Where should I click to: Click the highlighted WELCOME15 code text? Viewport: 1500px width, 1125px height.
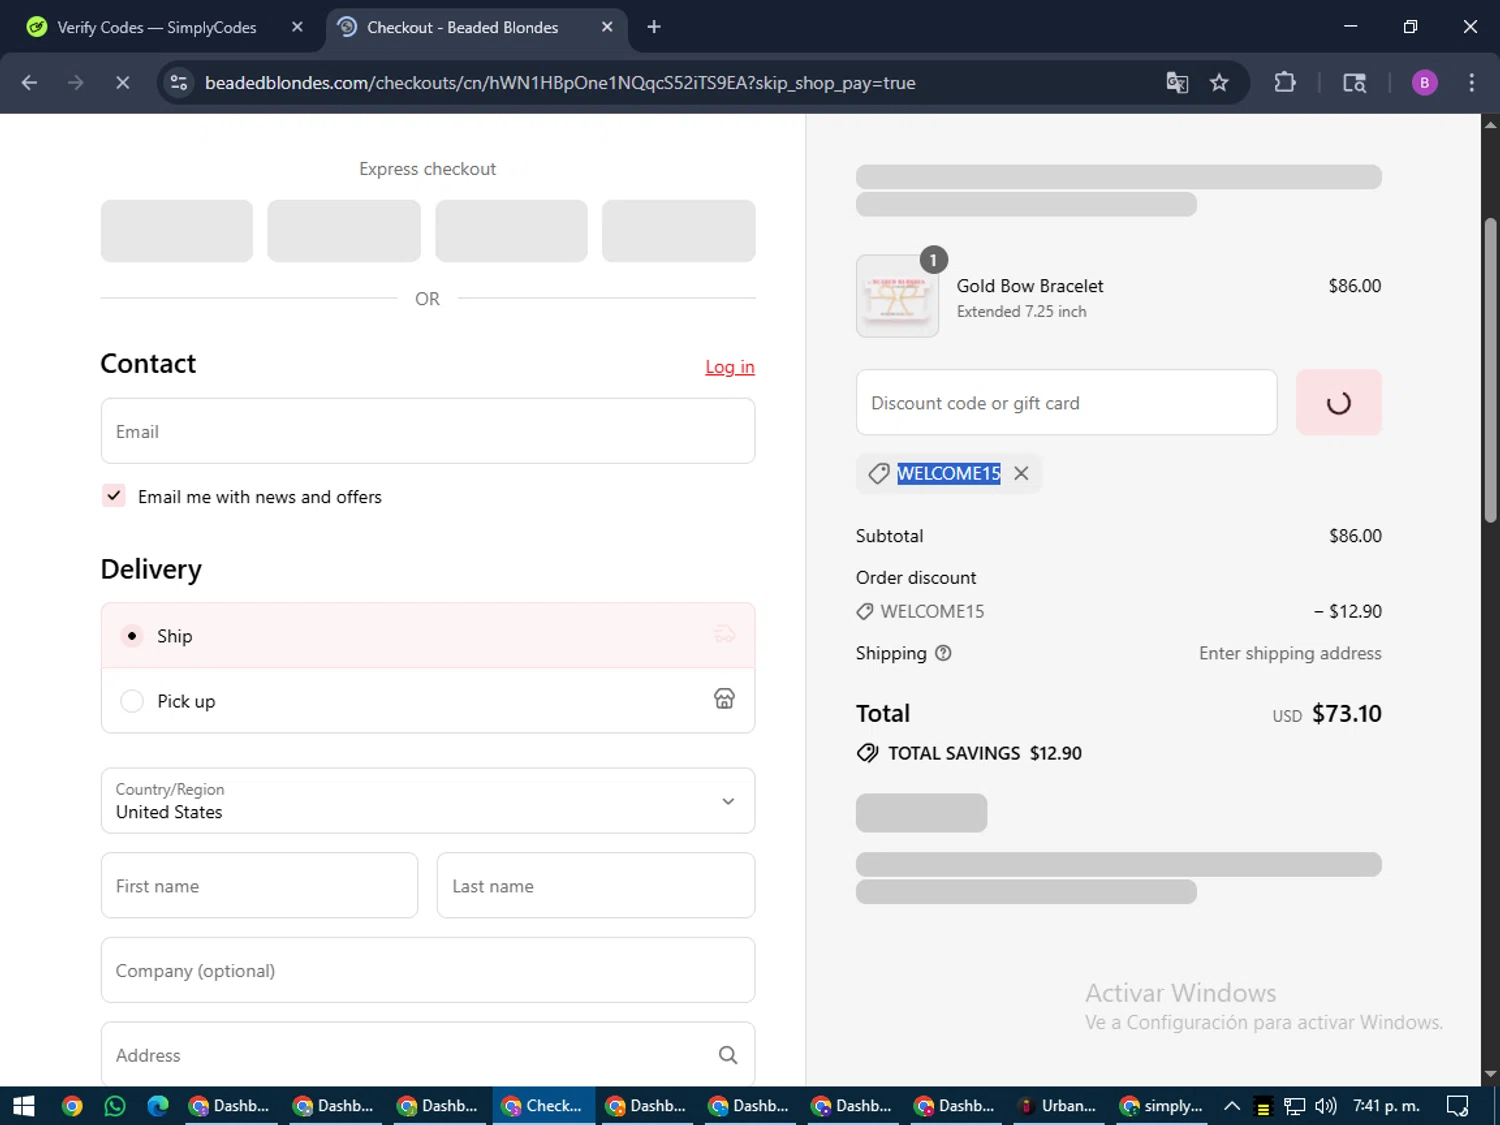[948, 474]
